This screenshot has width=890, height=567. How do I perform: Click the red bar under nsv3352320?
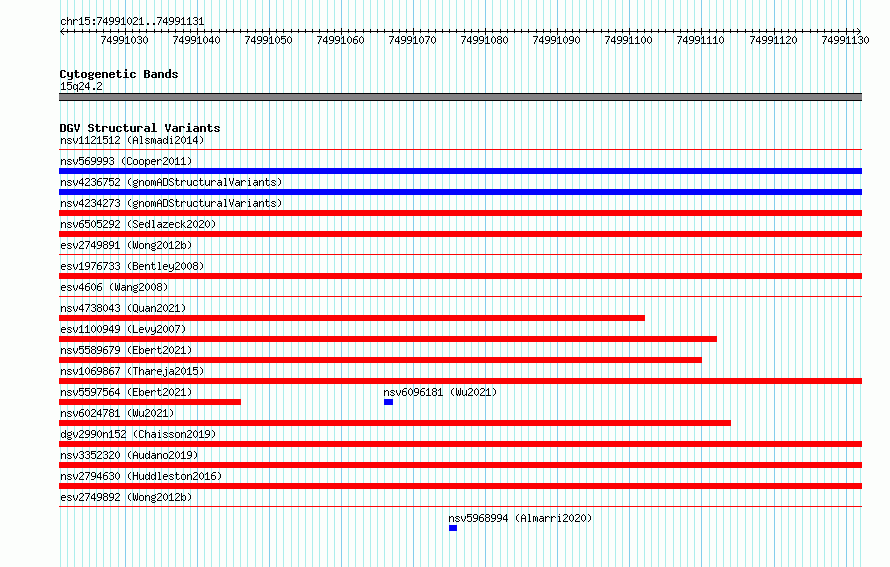pos(460,465)
